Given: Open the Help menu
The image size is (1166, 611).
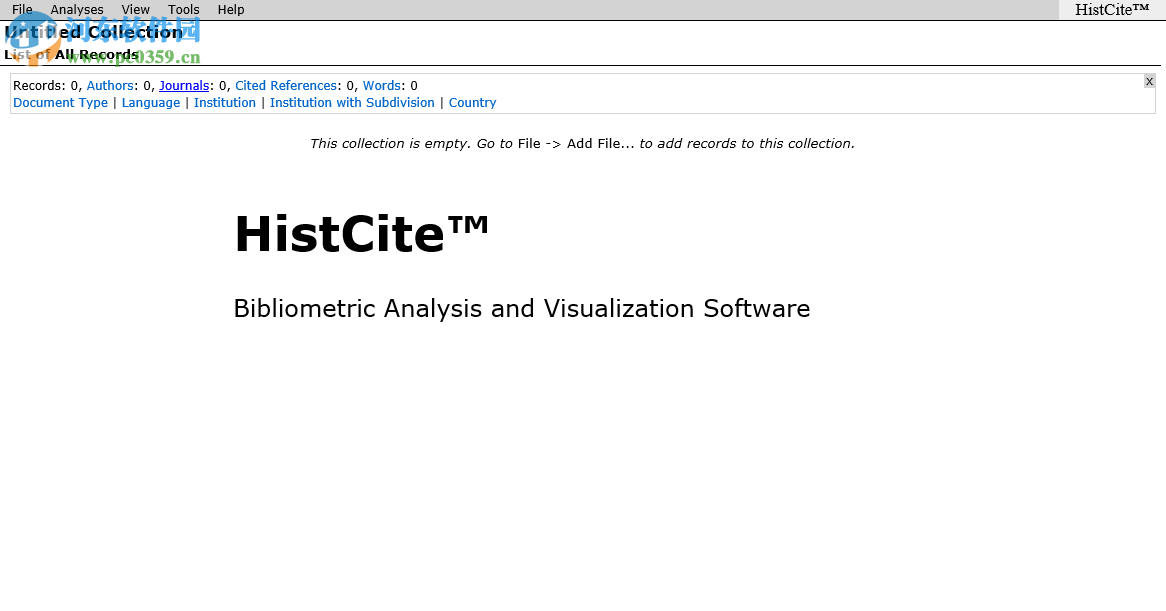Looking at the screenshot, I should [230, 9].
